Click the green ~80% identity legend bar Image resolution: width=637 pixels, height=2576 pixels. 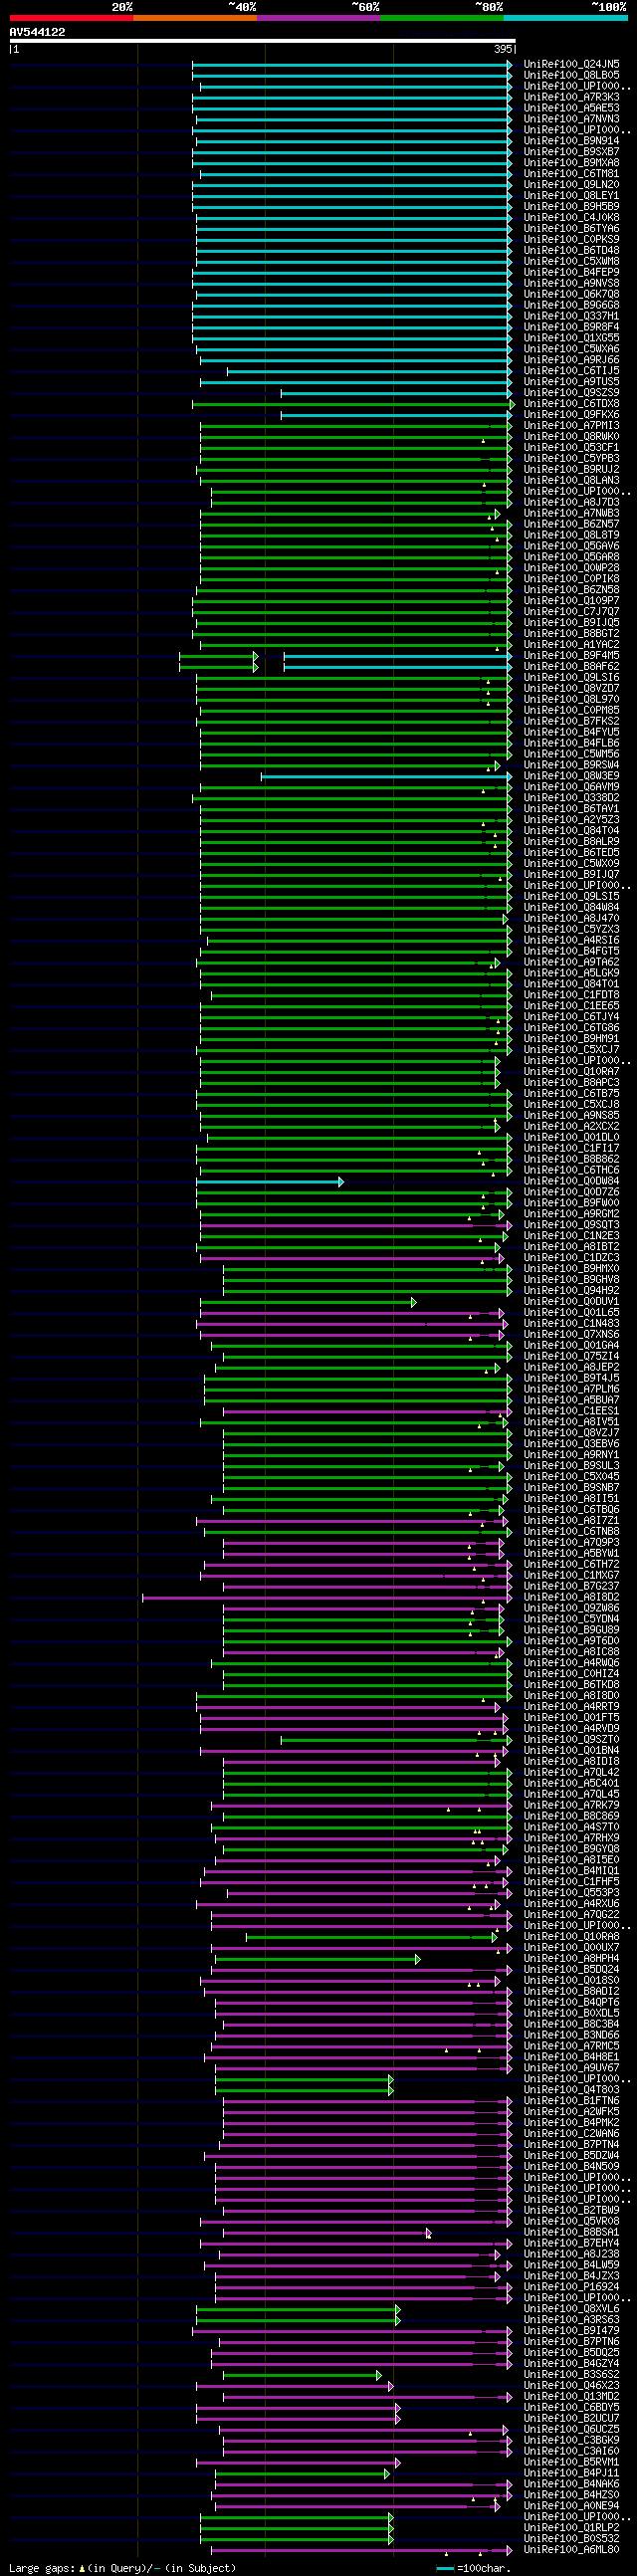click(441, 18)
